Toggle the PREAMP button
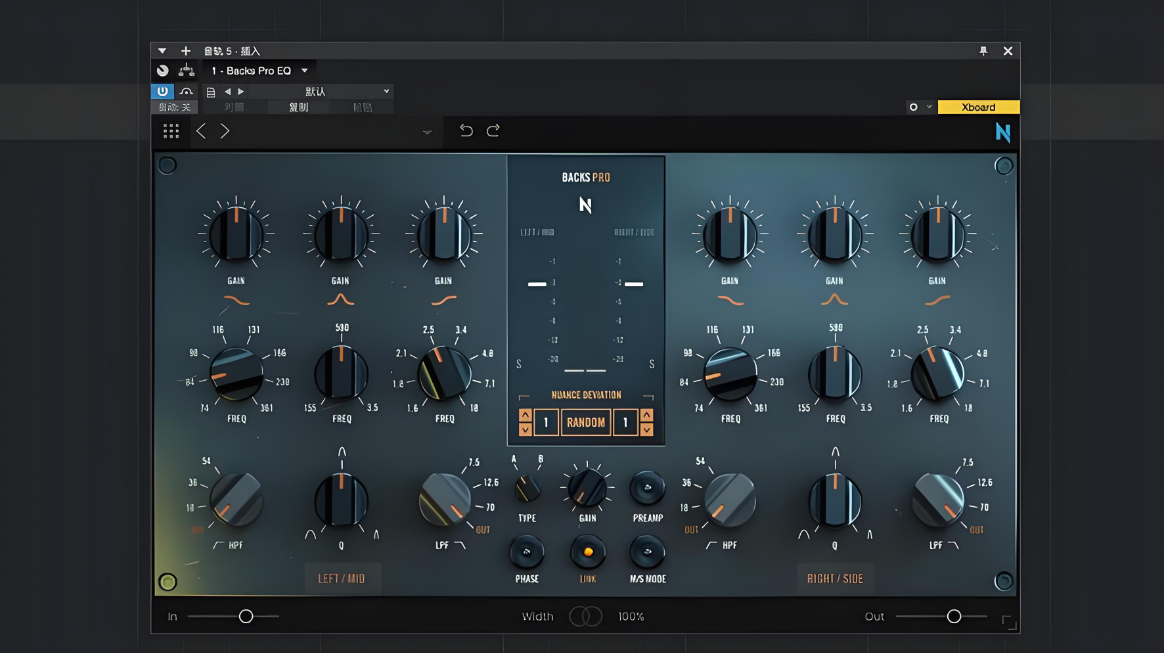The image size is (1164, 653). click(x=647, y=488)
